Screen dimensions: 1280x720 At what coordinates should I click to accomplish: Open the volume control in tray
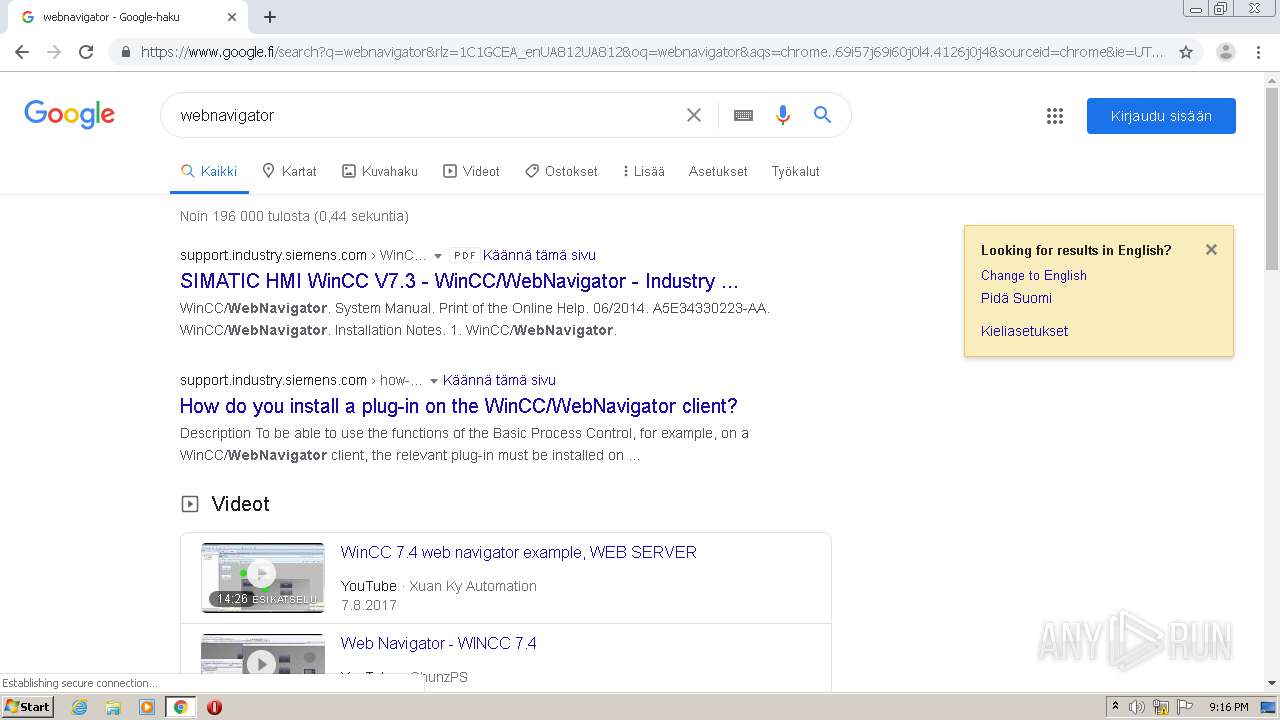tap(1137, 707)
